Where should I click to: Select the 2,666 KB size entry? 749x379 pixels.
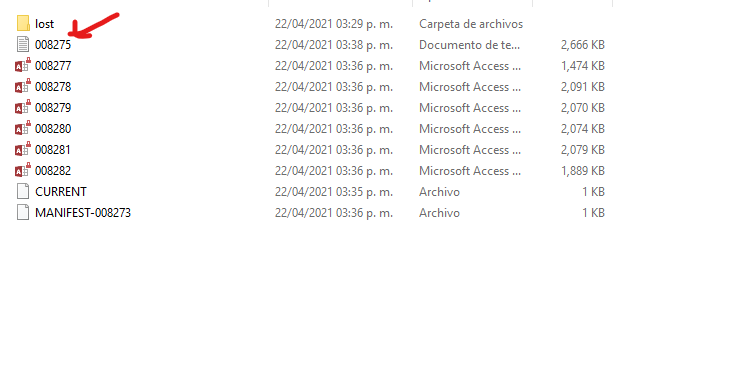pos(583,45)
